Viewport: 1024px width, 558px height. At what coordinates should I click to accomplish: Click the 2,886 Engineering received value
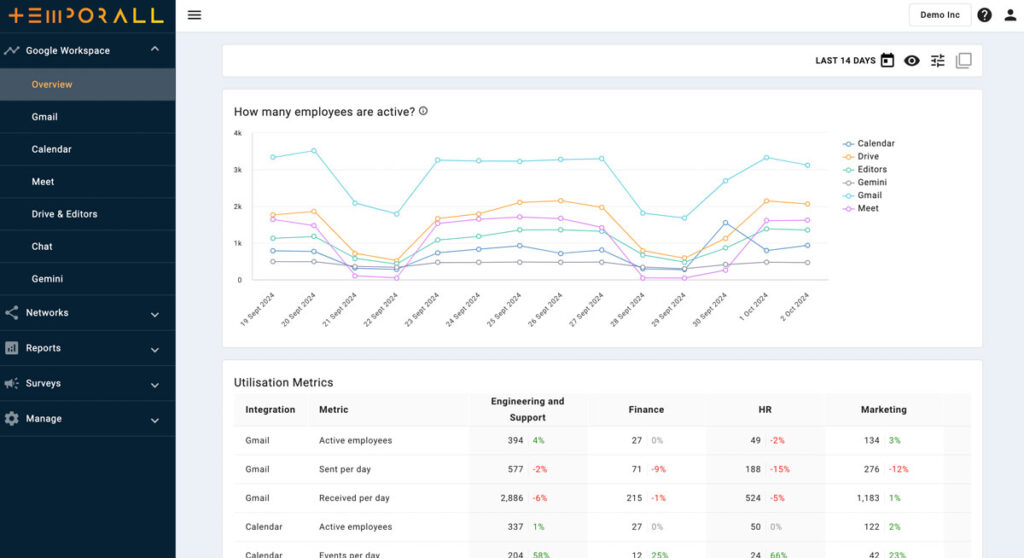(x=512, y=498)
